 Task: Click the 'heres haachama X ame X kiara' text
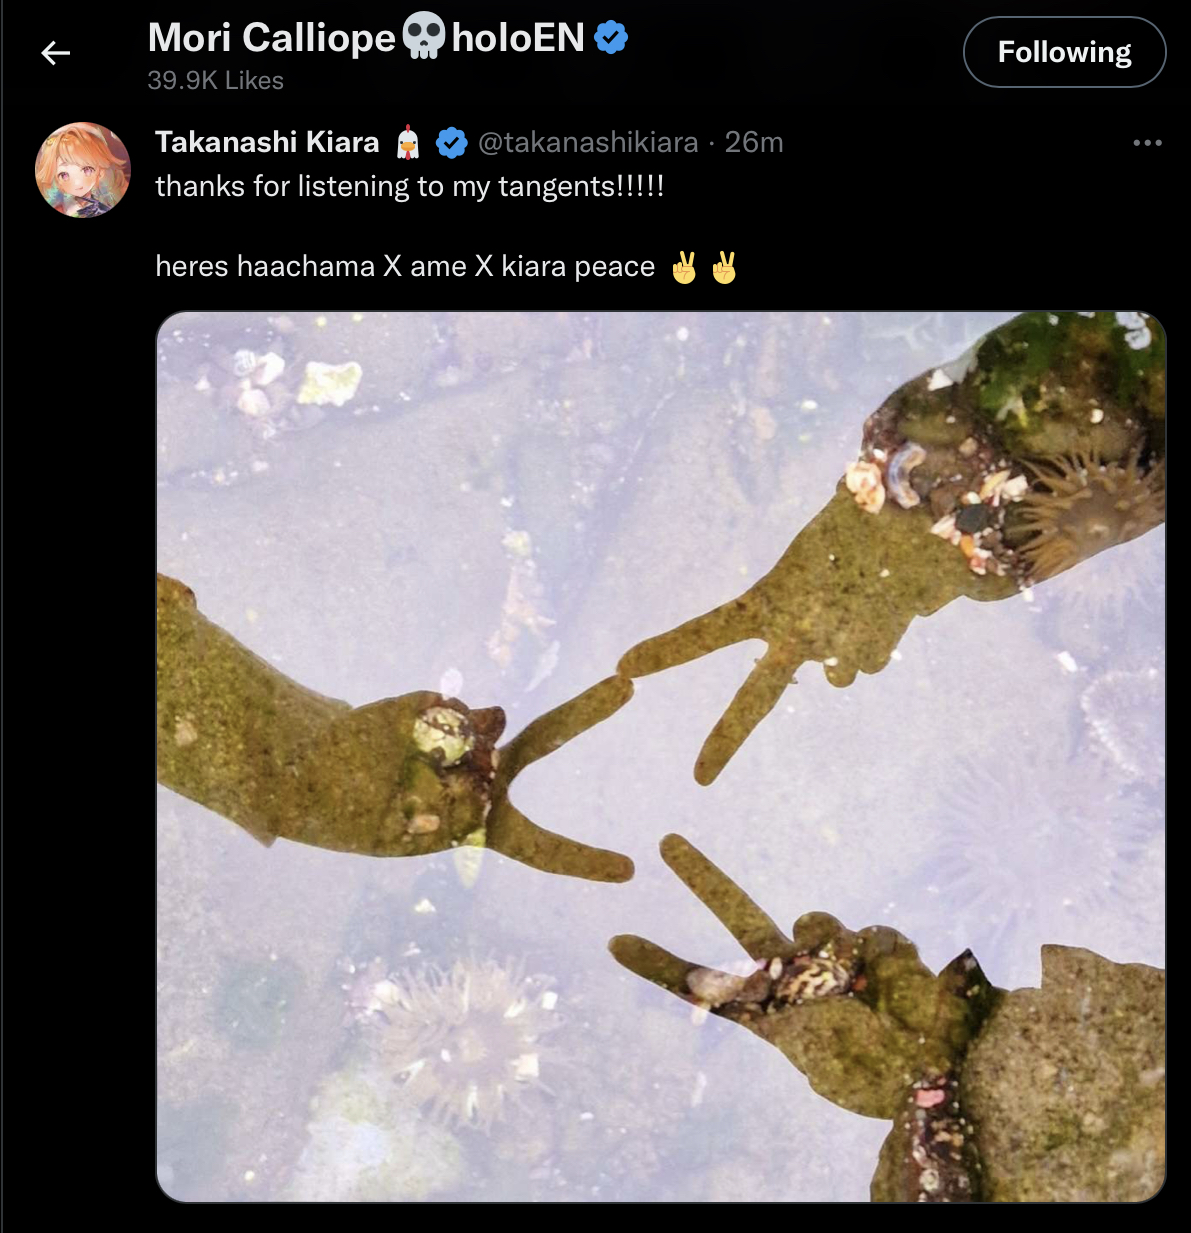pyautogui.click(x=405, y=267)
